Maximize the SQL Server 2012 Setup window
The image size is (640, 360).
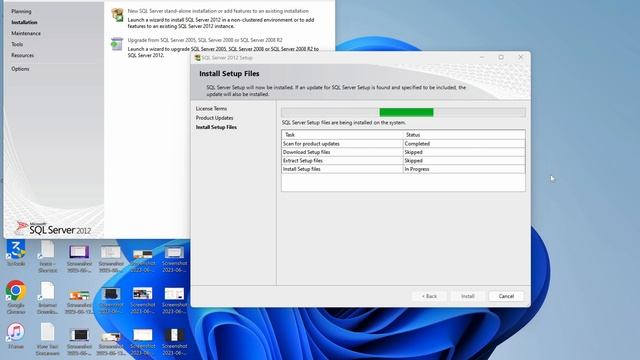tap(501, 58)
